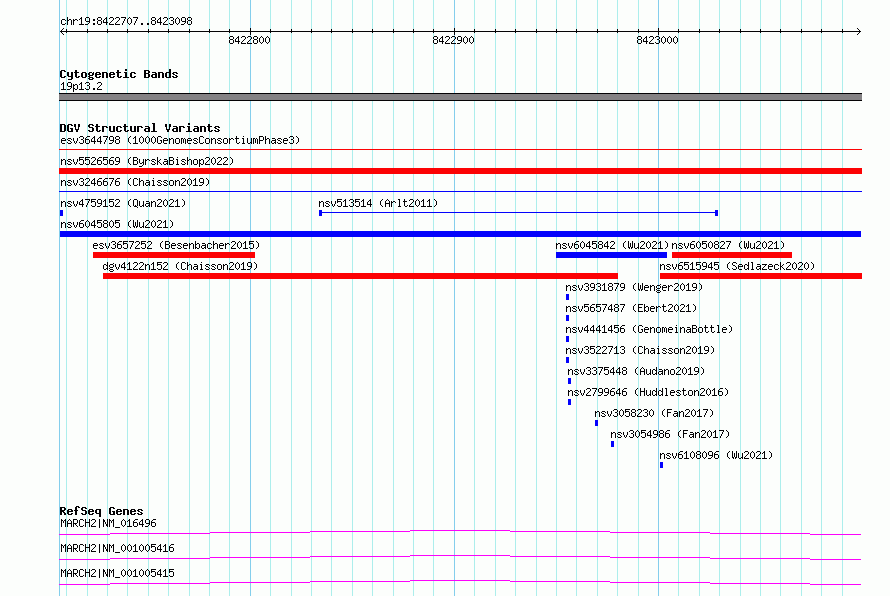Open dgv4122n152 (Chaisson2019) label
The width and height of the screenshot is (890, 596).
pyautogui.click(x=180, y=266)
